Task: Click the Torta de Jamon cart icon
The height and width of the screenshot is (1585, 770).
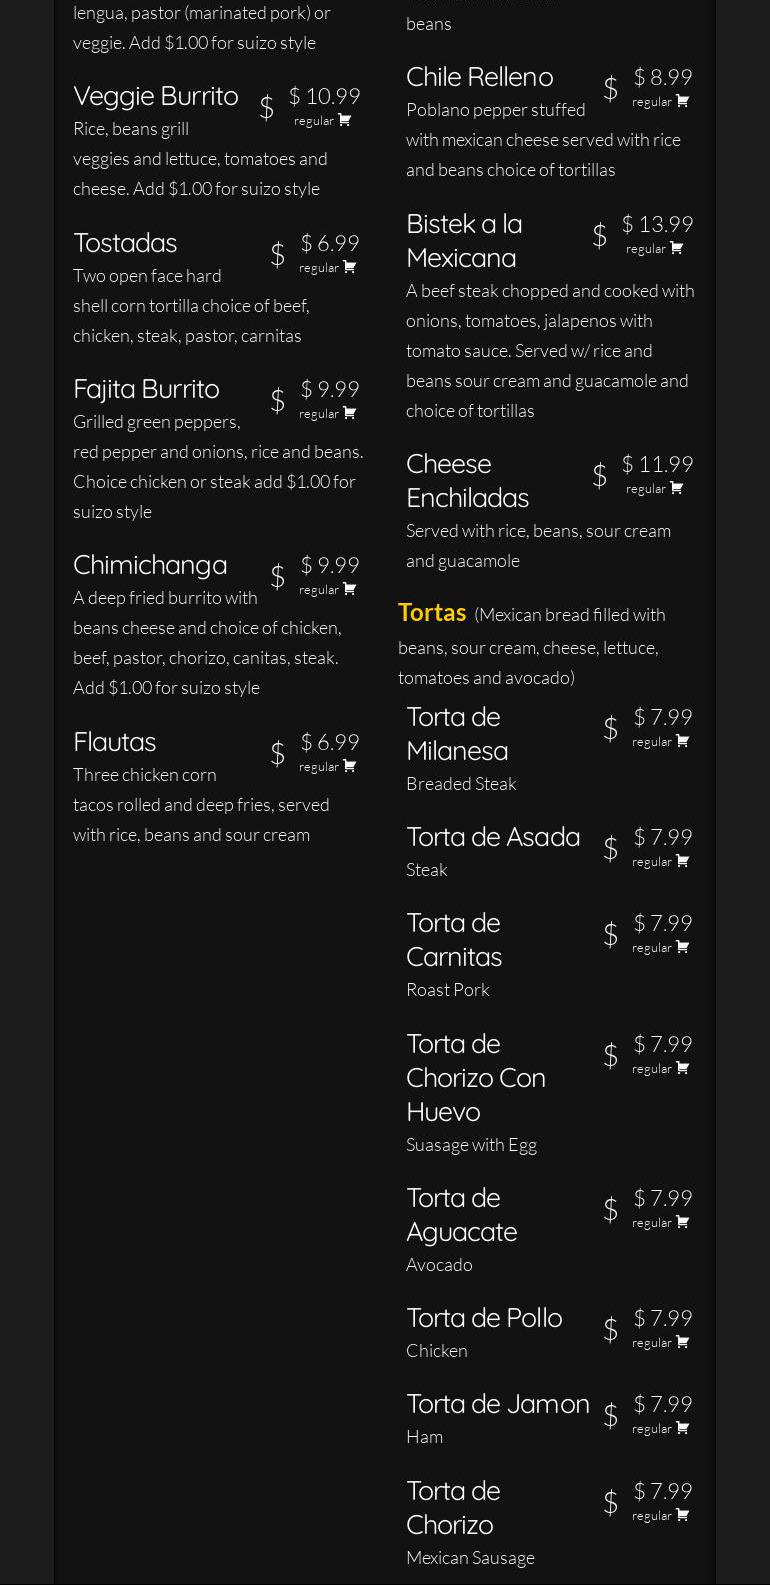Action: (x=683, y=1428)
